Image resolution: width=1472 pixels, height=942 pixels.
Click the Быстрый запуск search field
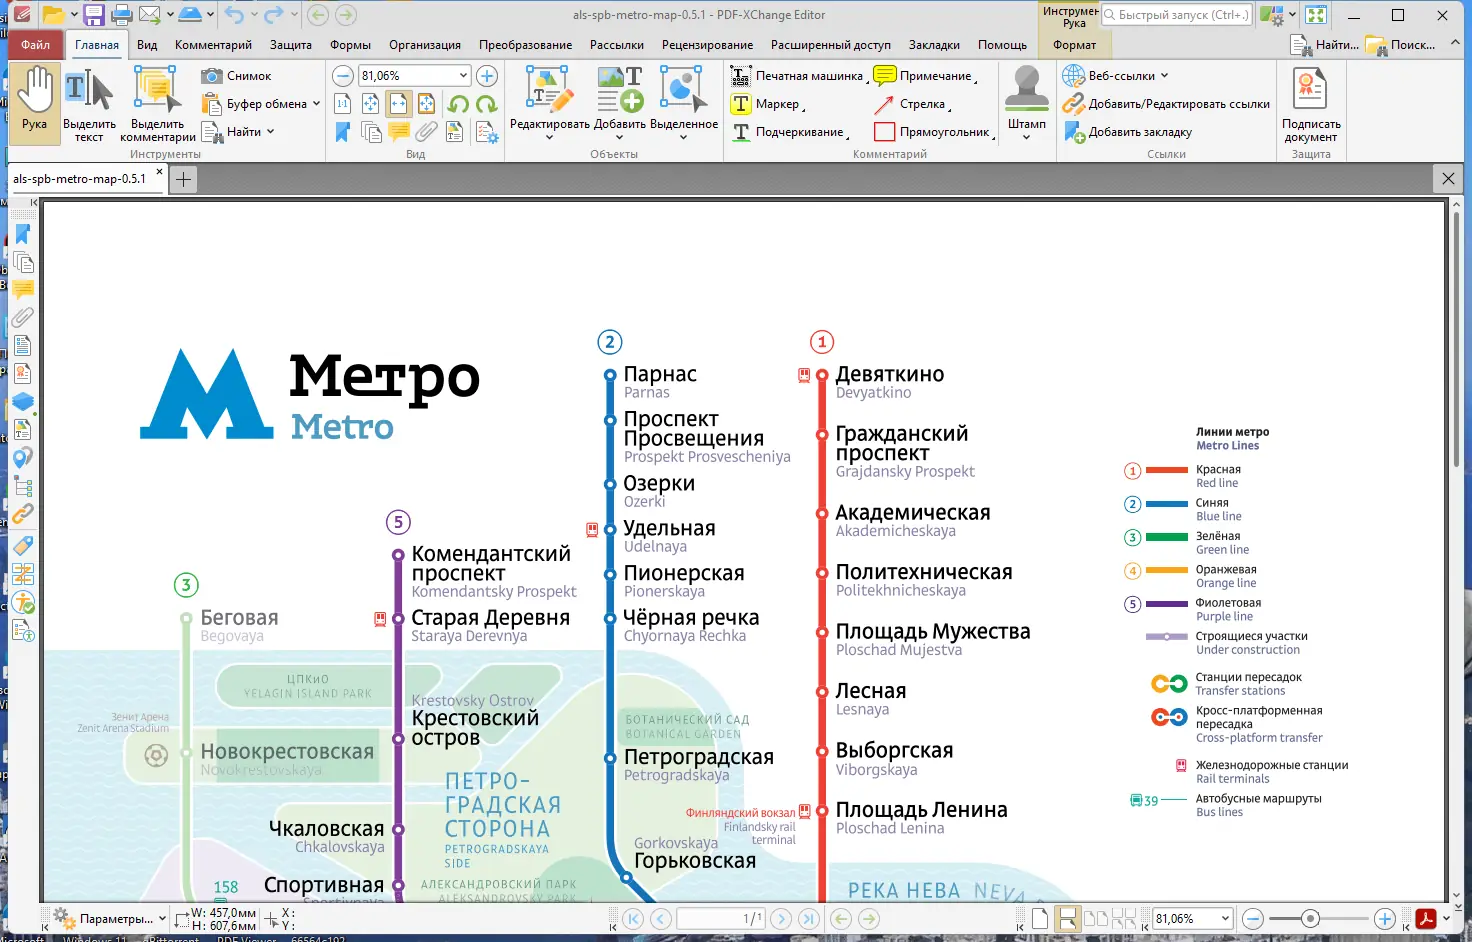(1177, 15)
